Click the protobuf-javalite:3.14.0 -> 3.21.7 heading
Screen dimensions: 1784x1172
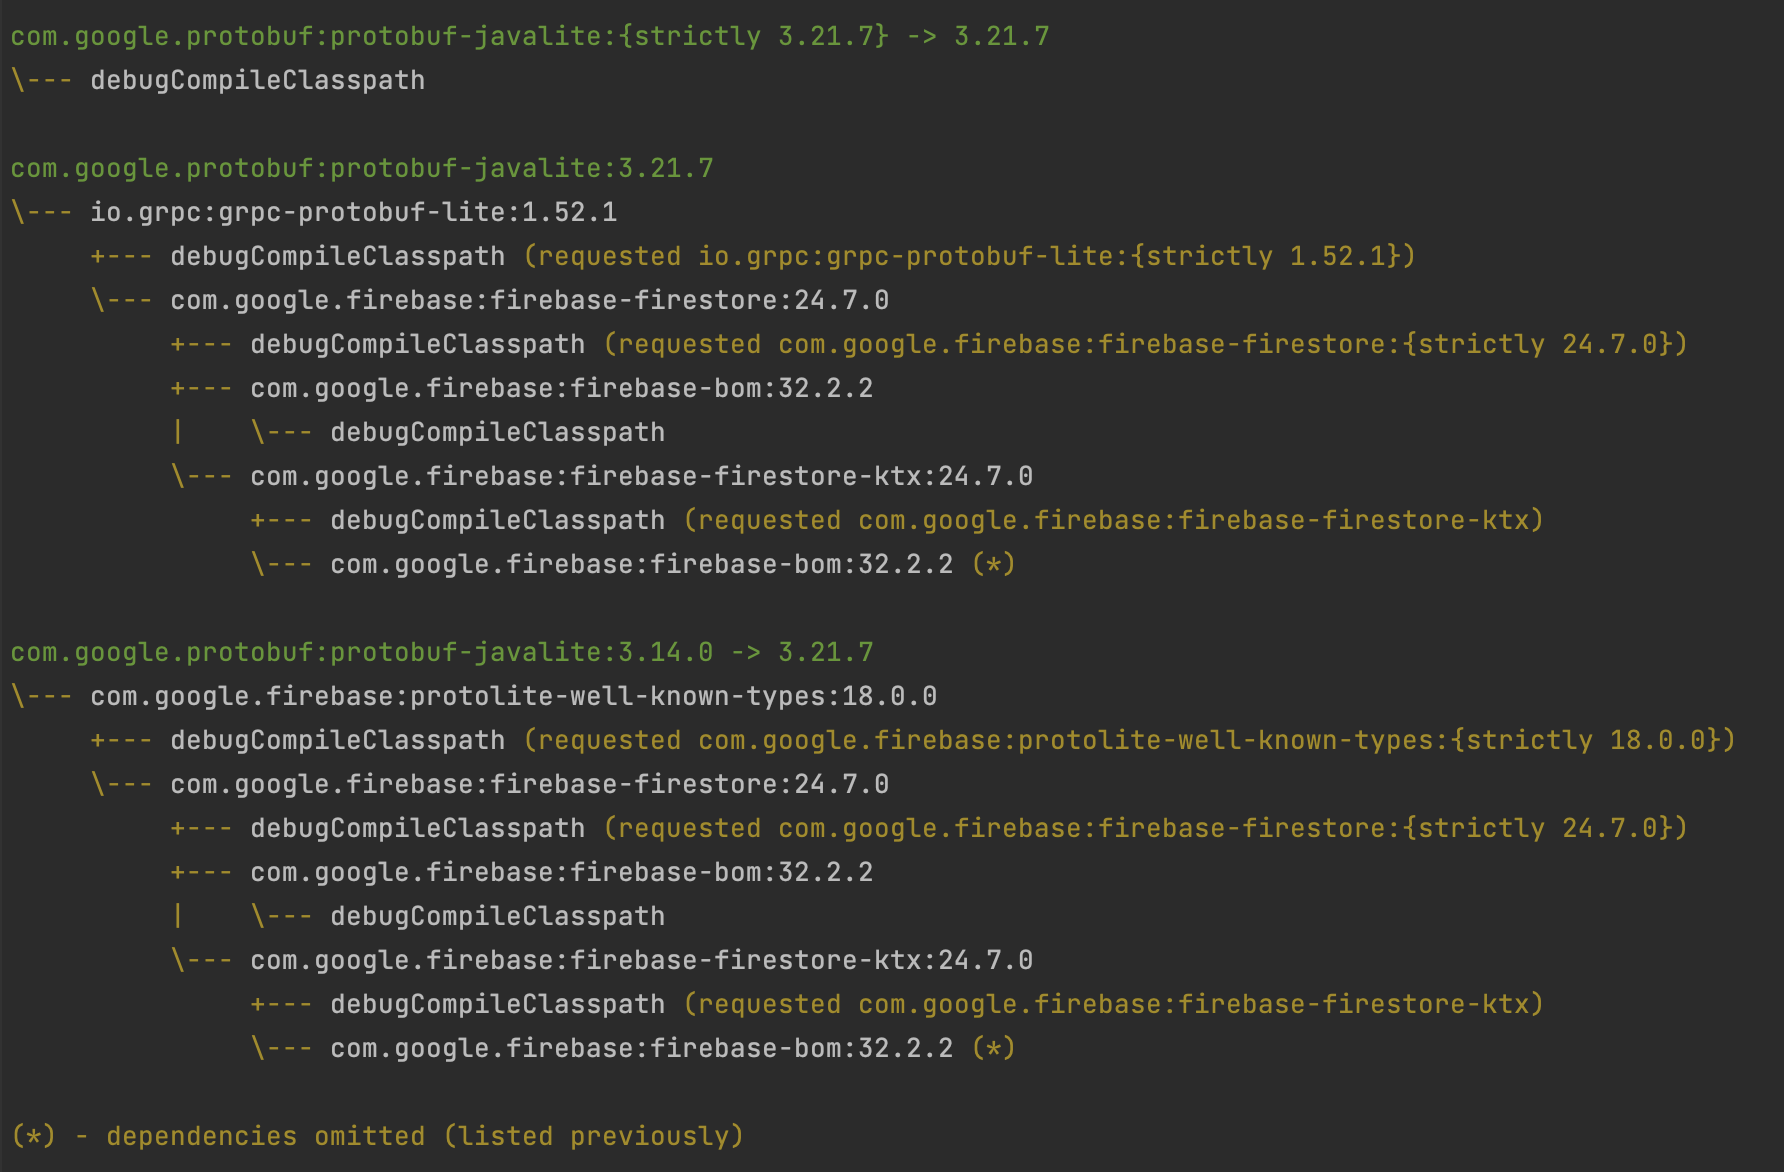[x=442, y=652]
